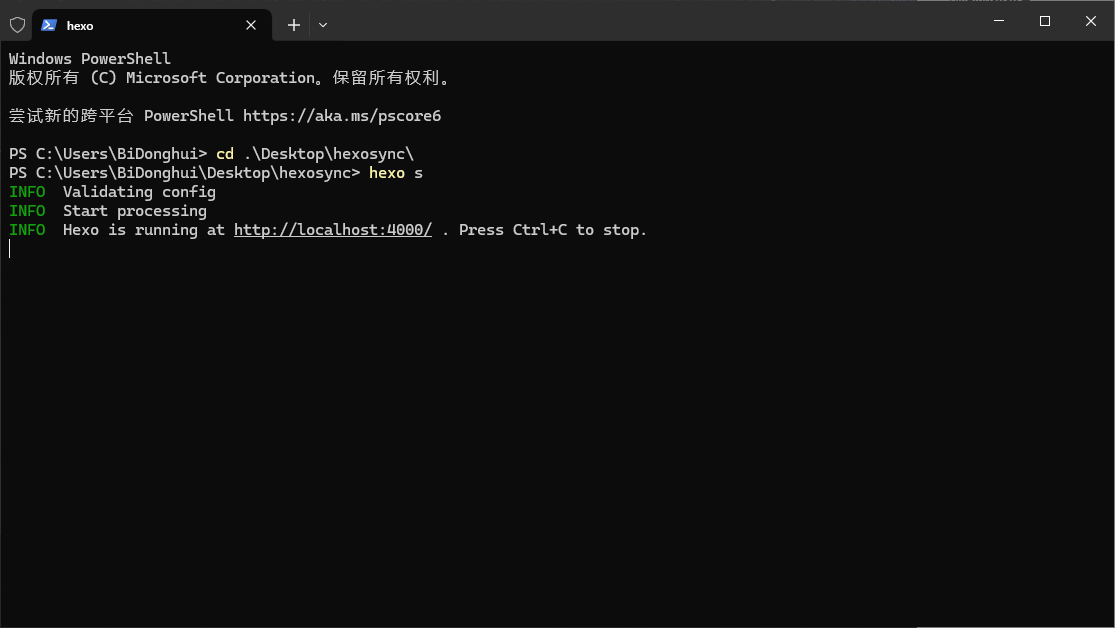Viewport: 1115px width, 628px height.
Task: Close the hexo tab with its X
Action: click(251, 25)
